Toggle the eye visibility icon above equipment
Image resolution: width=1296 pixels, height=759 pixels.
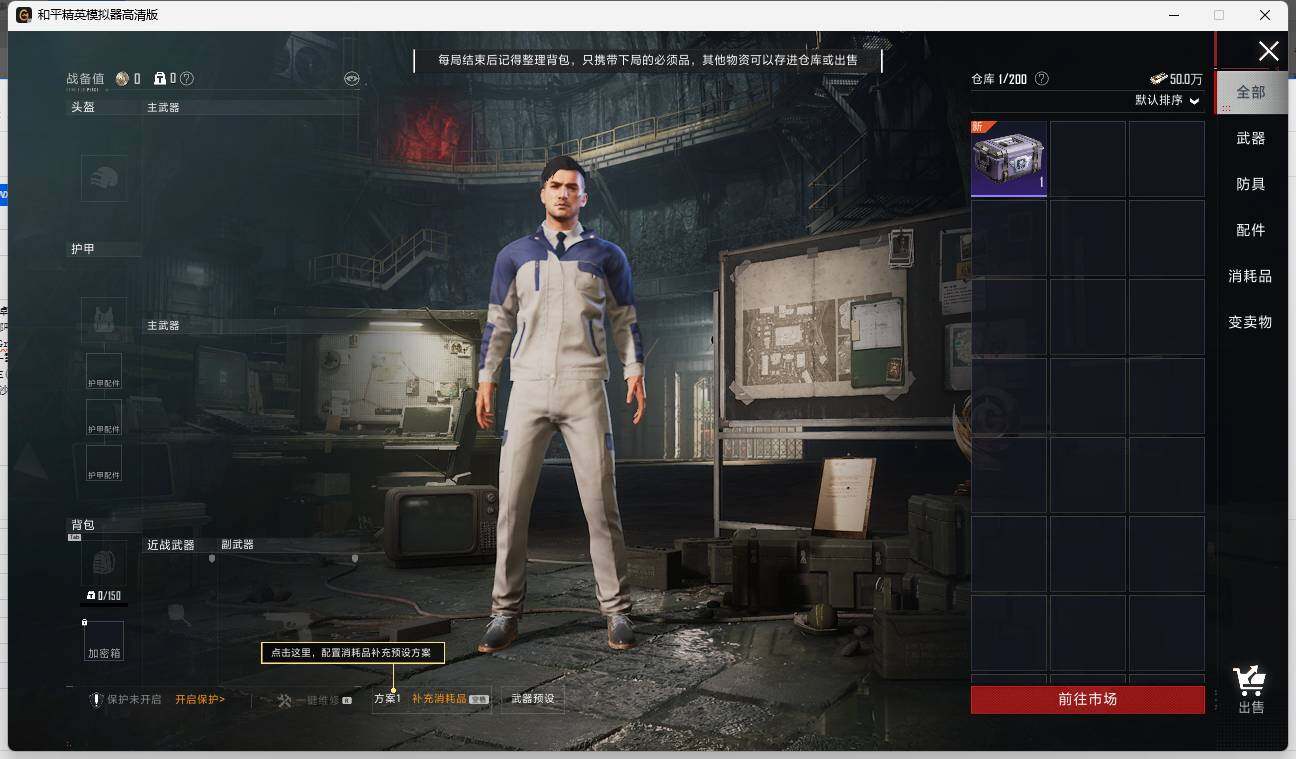pos(351,78)
